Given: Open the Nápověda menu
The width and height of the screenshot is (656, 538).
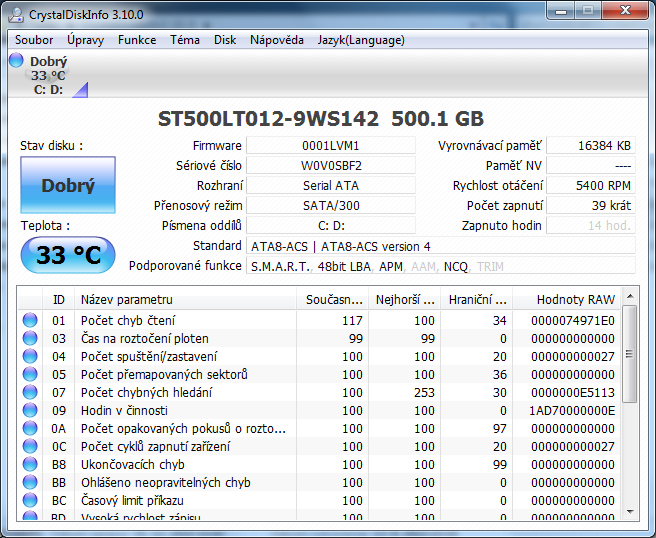Looking at the screenshot, I should click(277, 40).
